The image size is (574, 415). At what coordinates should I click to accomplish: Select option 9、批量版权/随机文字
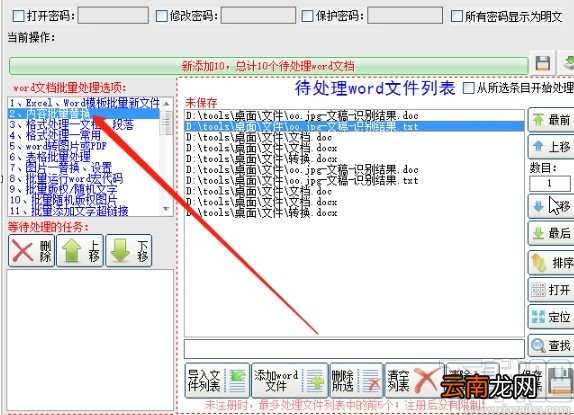84,190
